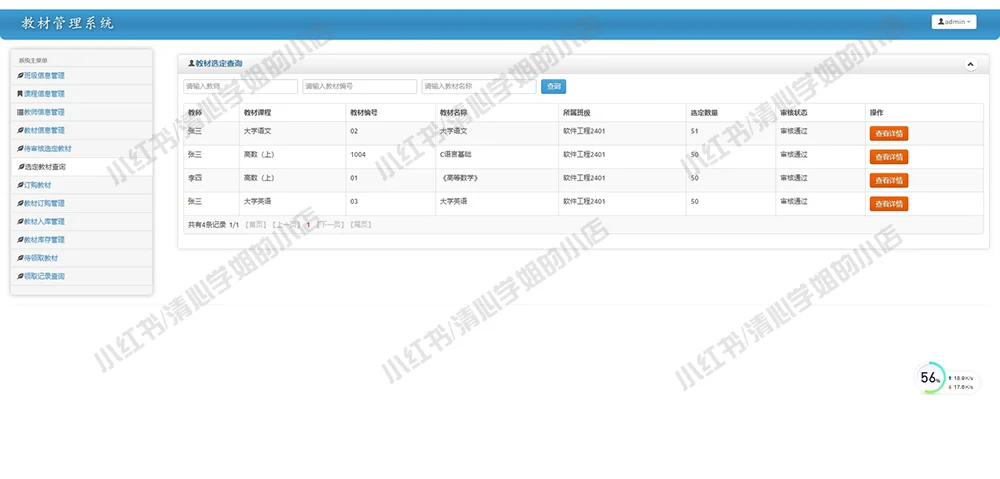View details for the C语言基础 row

pos(888,157)
